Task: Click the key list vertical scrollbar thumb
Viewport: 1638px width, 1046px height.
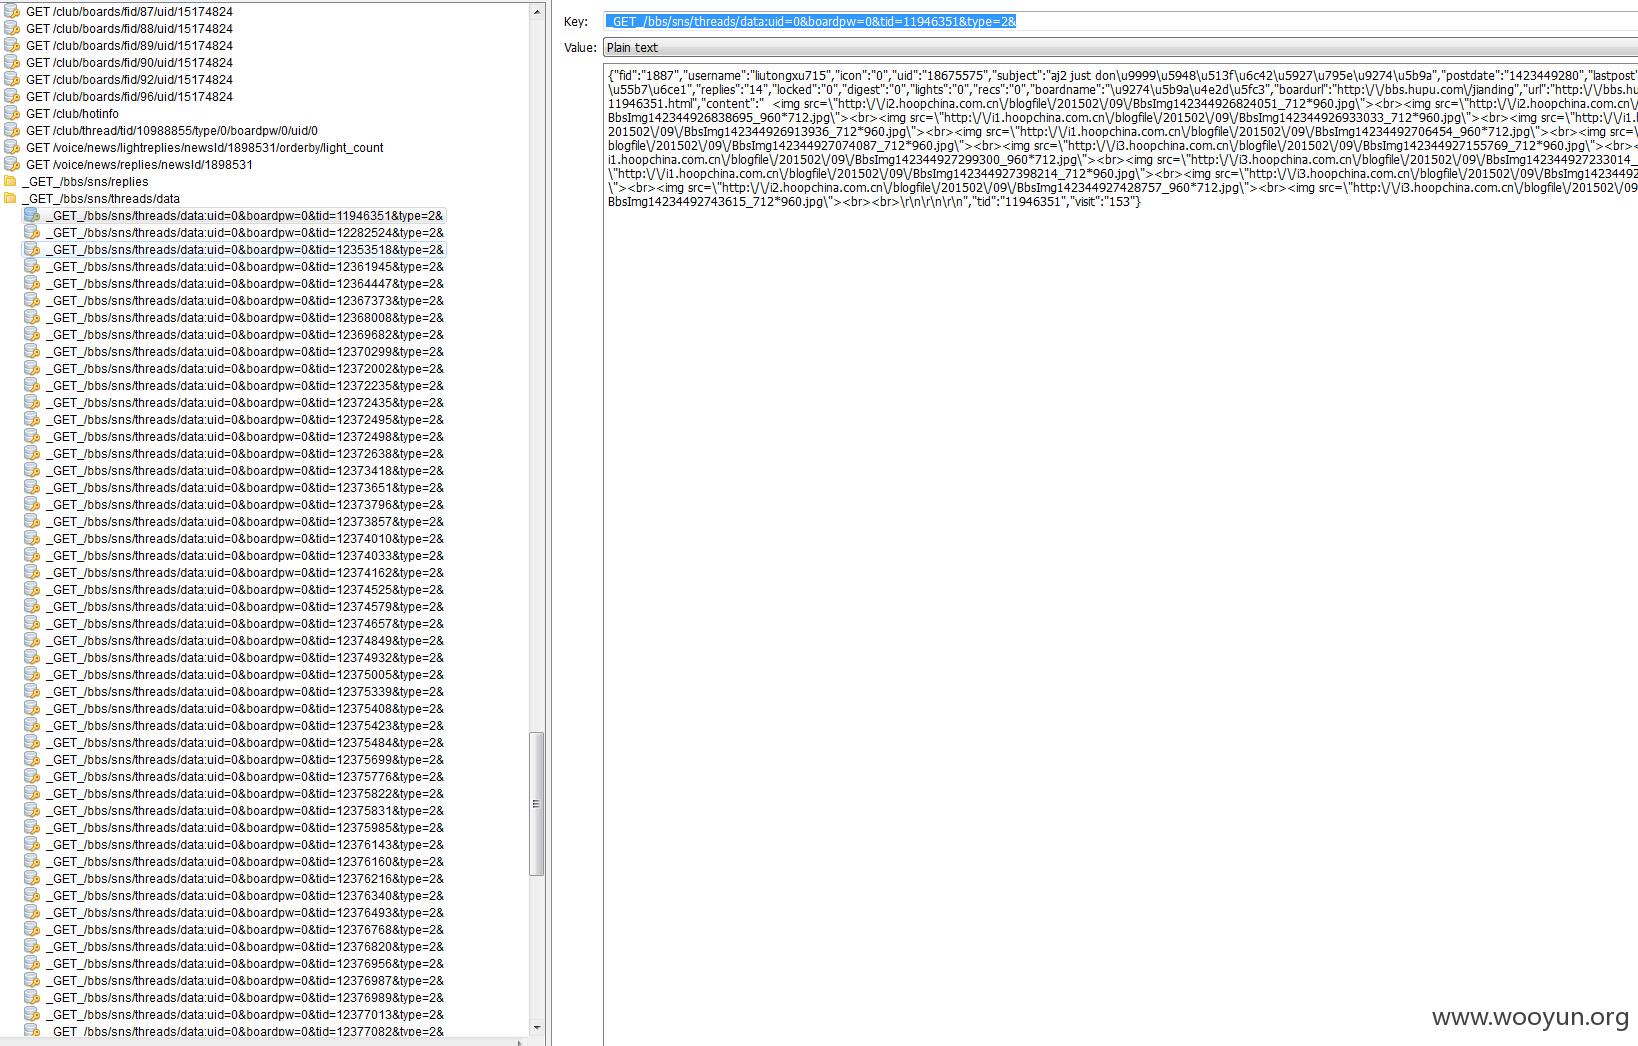Action: 536,803
